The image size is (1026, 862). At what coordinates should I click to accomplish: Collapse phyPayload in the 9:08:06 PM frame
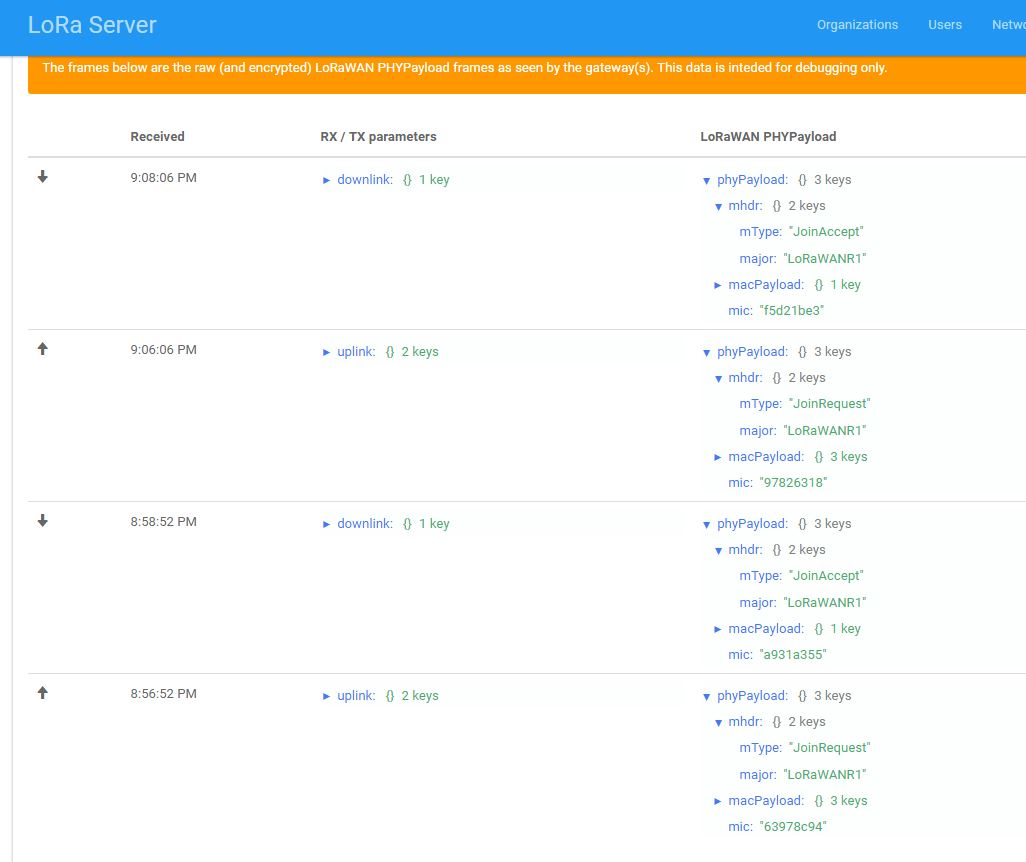click(707, 181)
